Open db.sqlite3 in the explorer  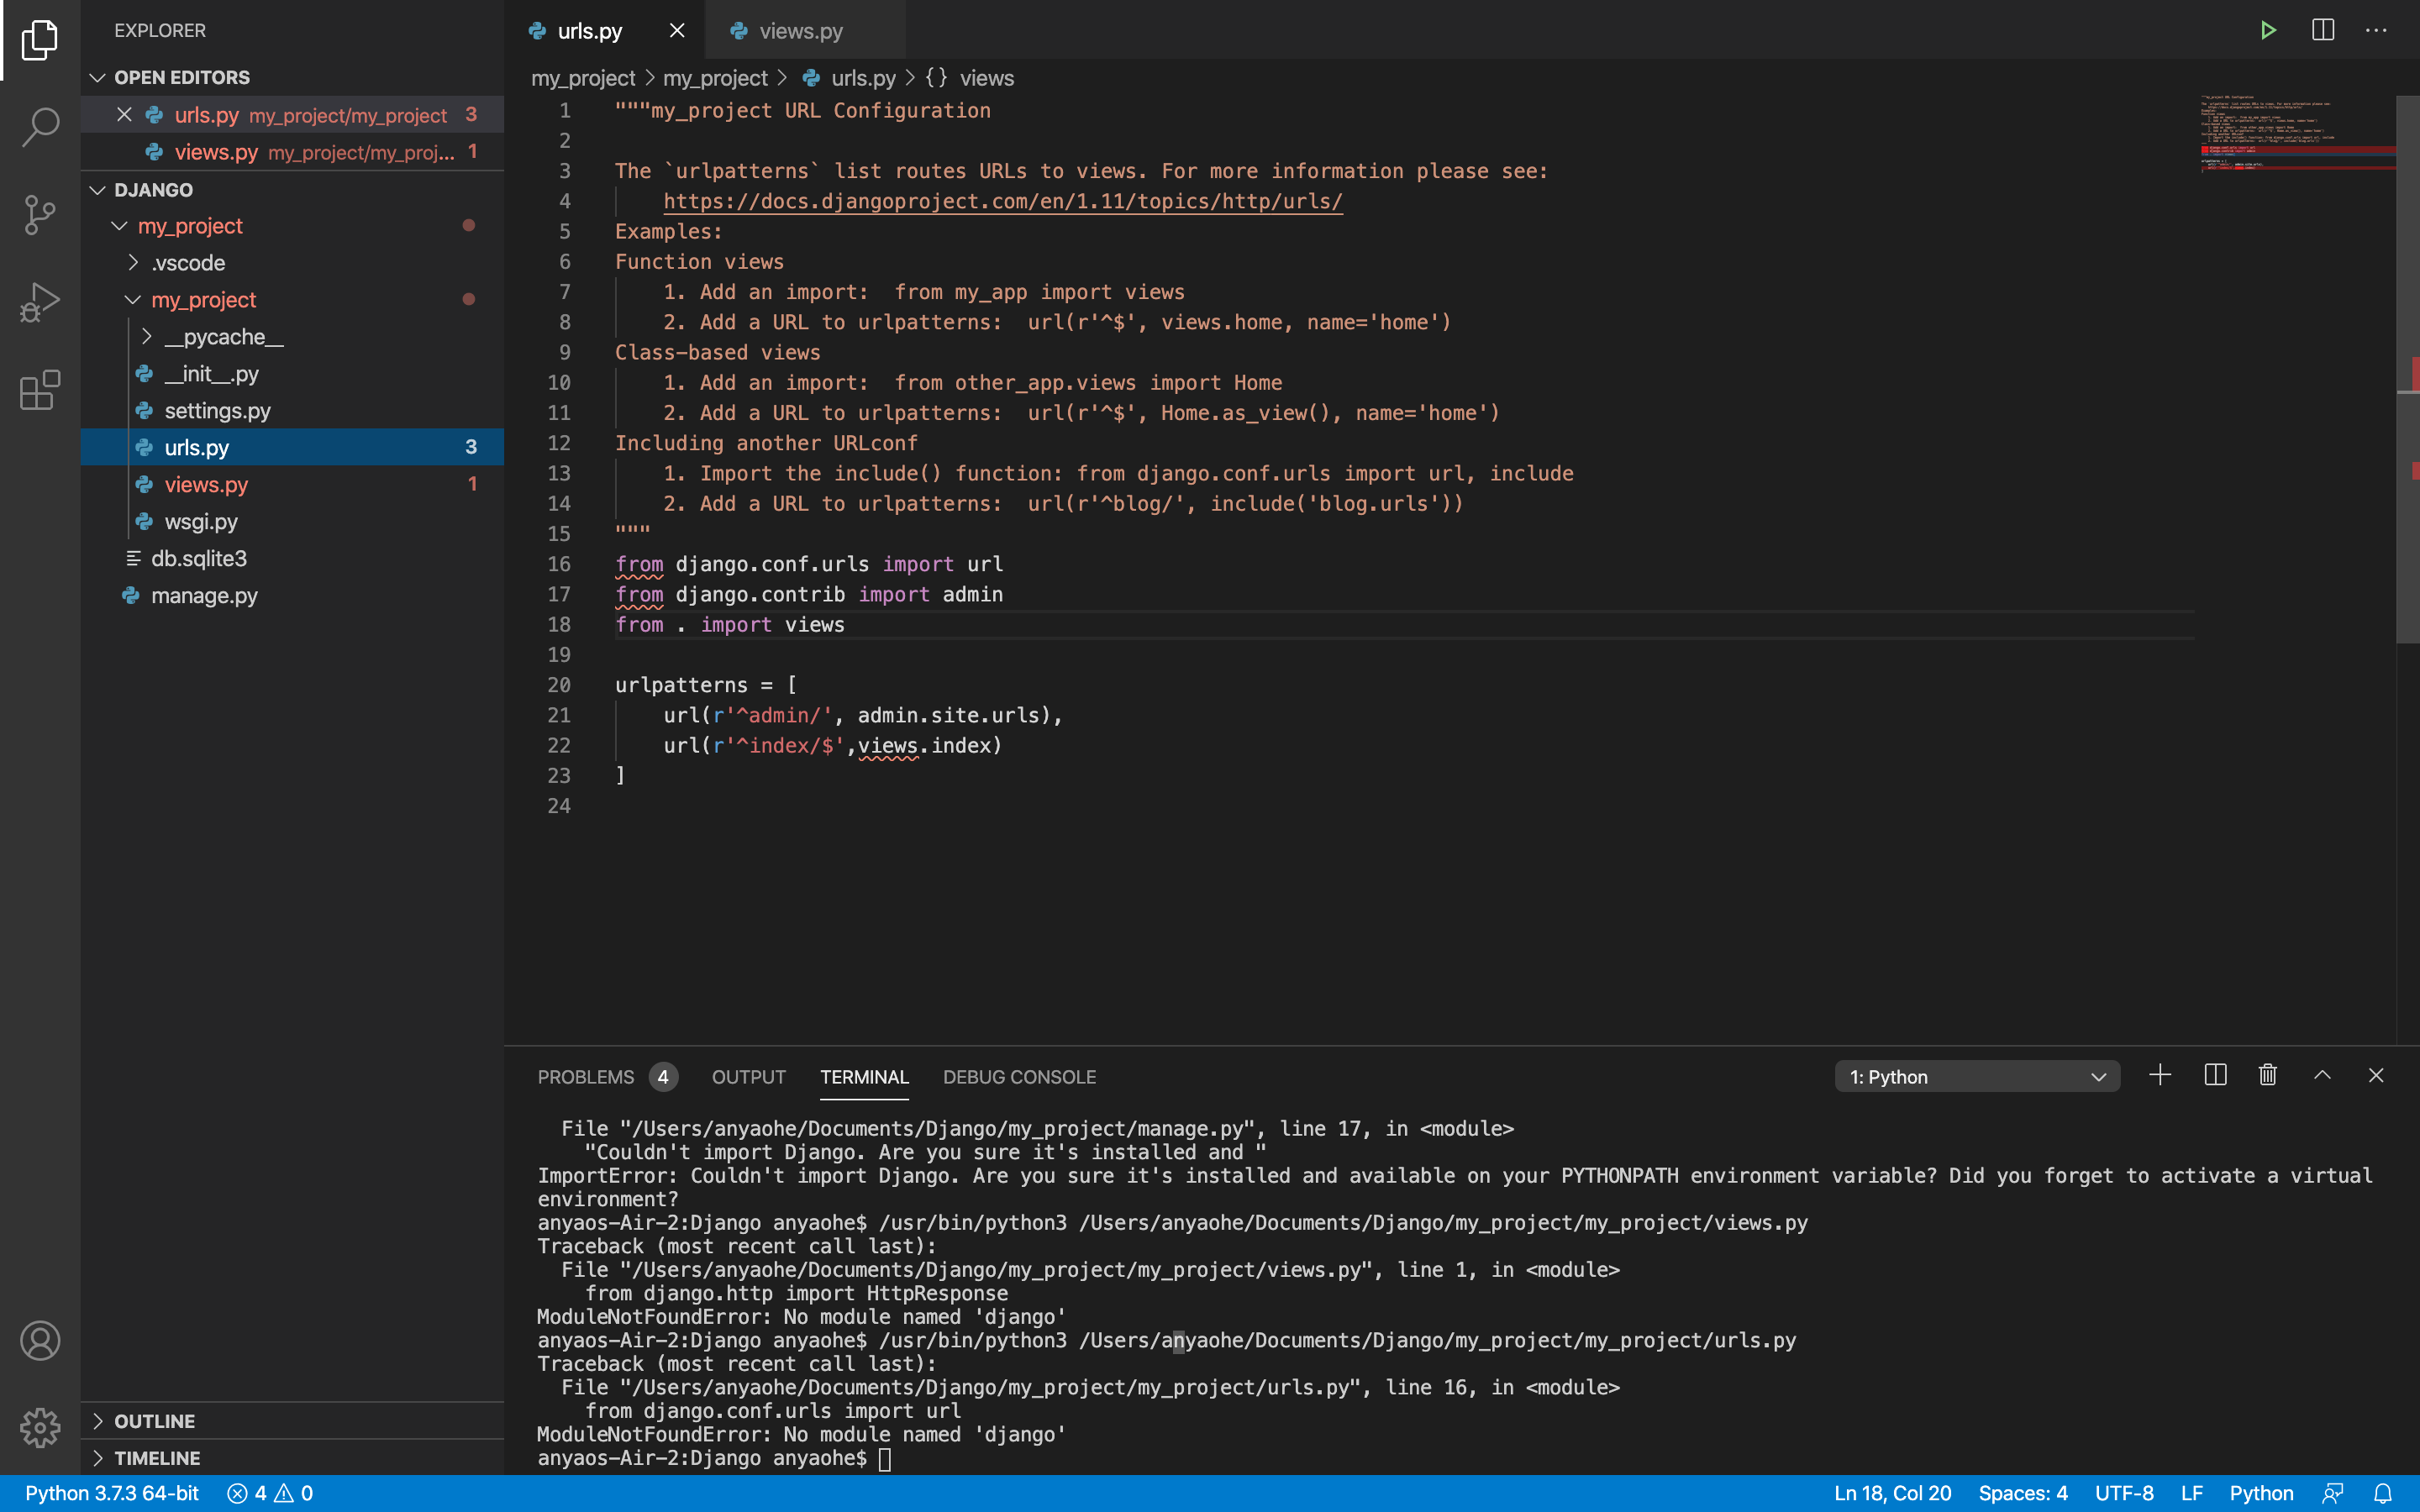point(292,558)
